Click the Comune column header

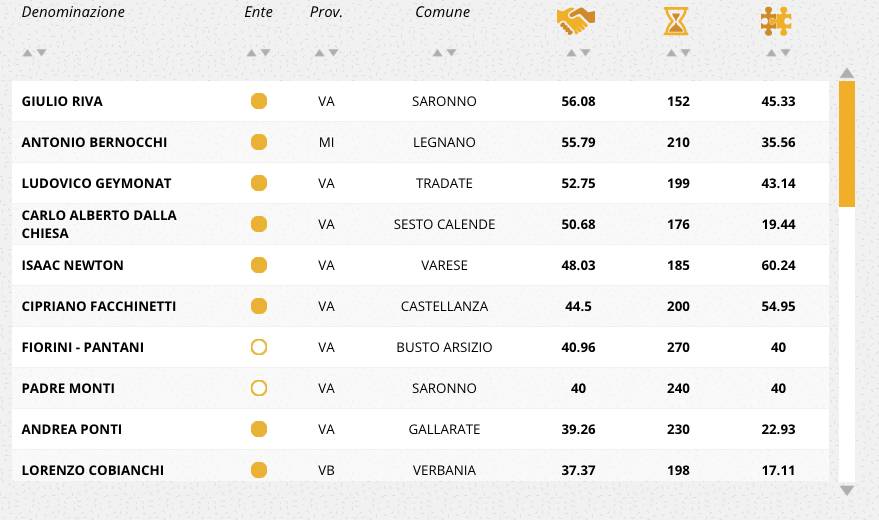pyautogui.click(x=442, y=12)
